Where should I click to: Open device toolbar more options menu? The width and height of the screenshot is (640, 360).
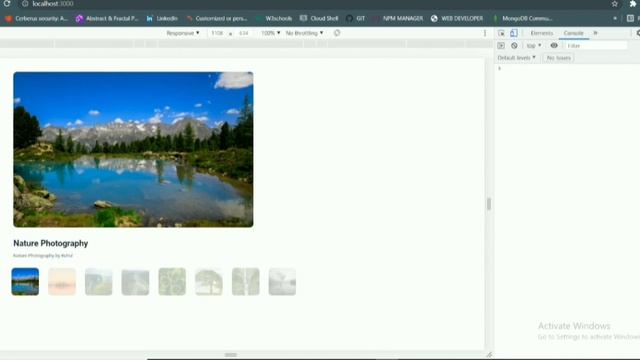484,33
